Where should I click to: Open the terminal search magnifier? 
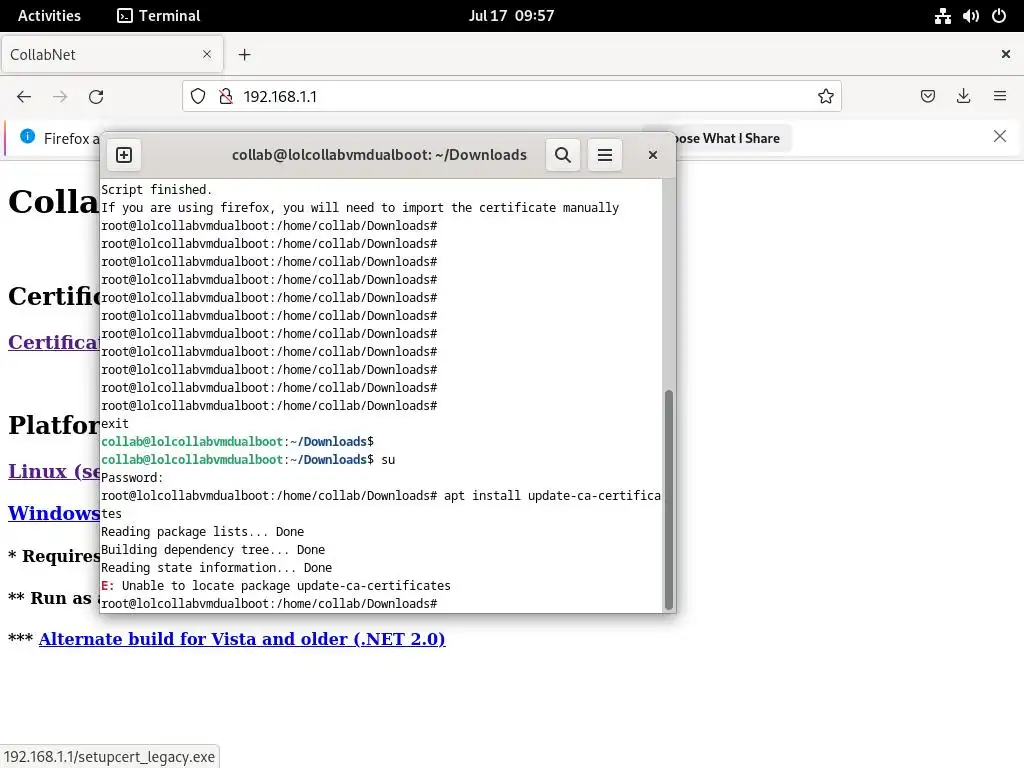(563, 155)
